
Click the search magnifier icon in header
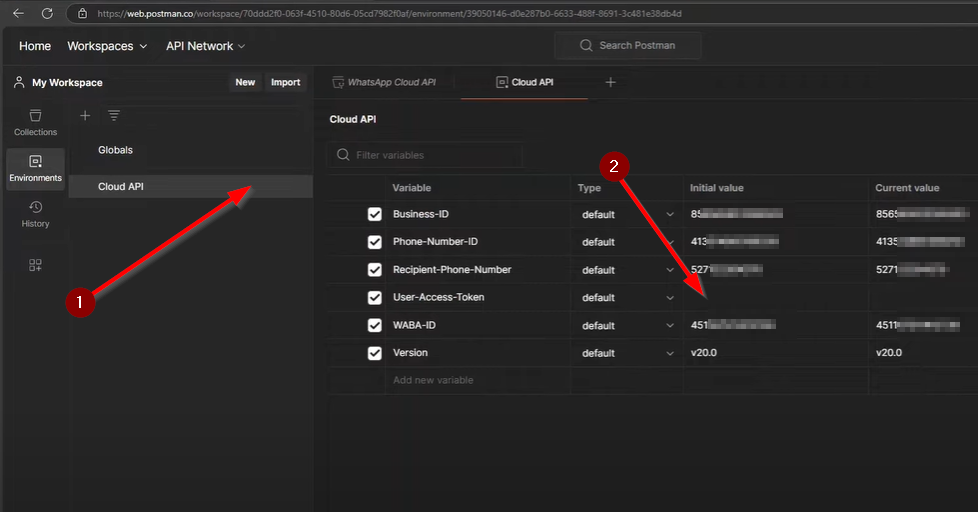(586, 46)
